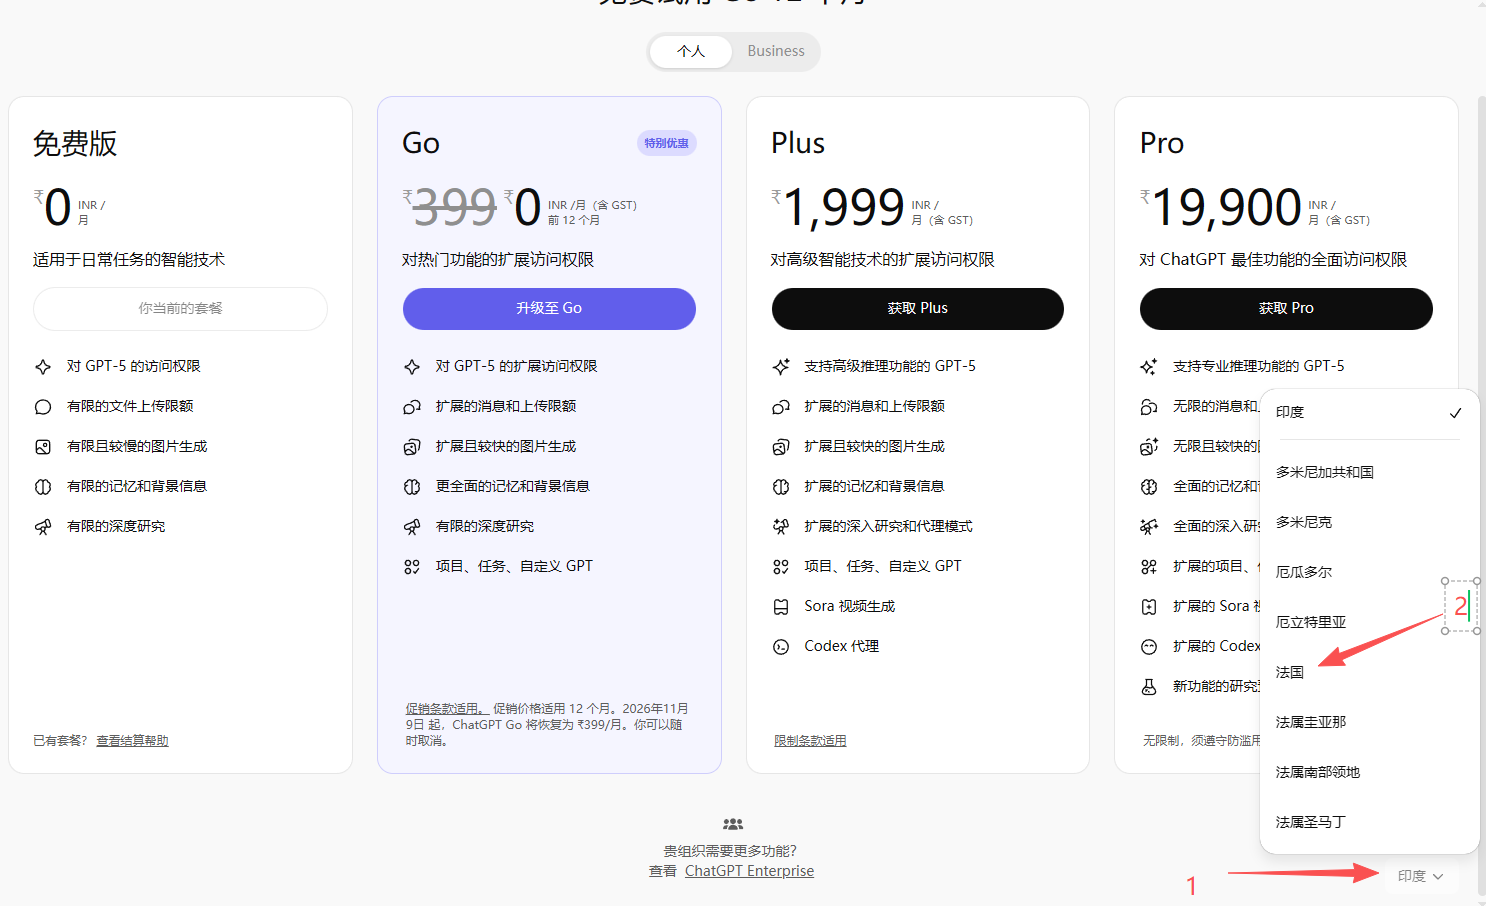
Task: Switch to the Business plans toggle
Action: [775, 51]
